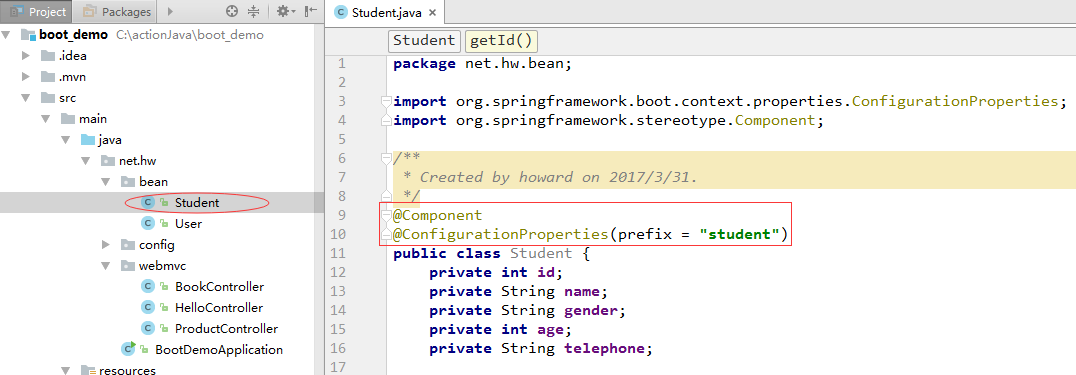Click the BootDemoApplication runnable class icon
Screen dimensions: 1076x375
128,349
